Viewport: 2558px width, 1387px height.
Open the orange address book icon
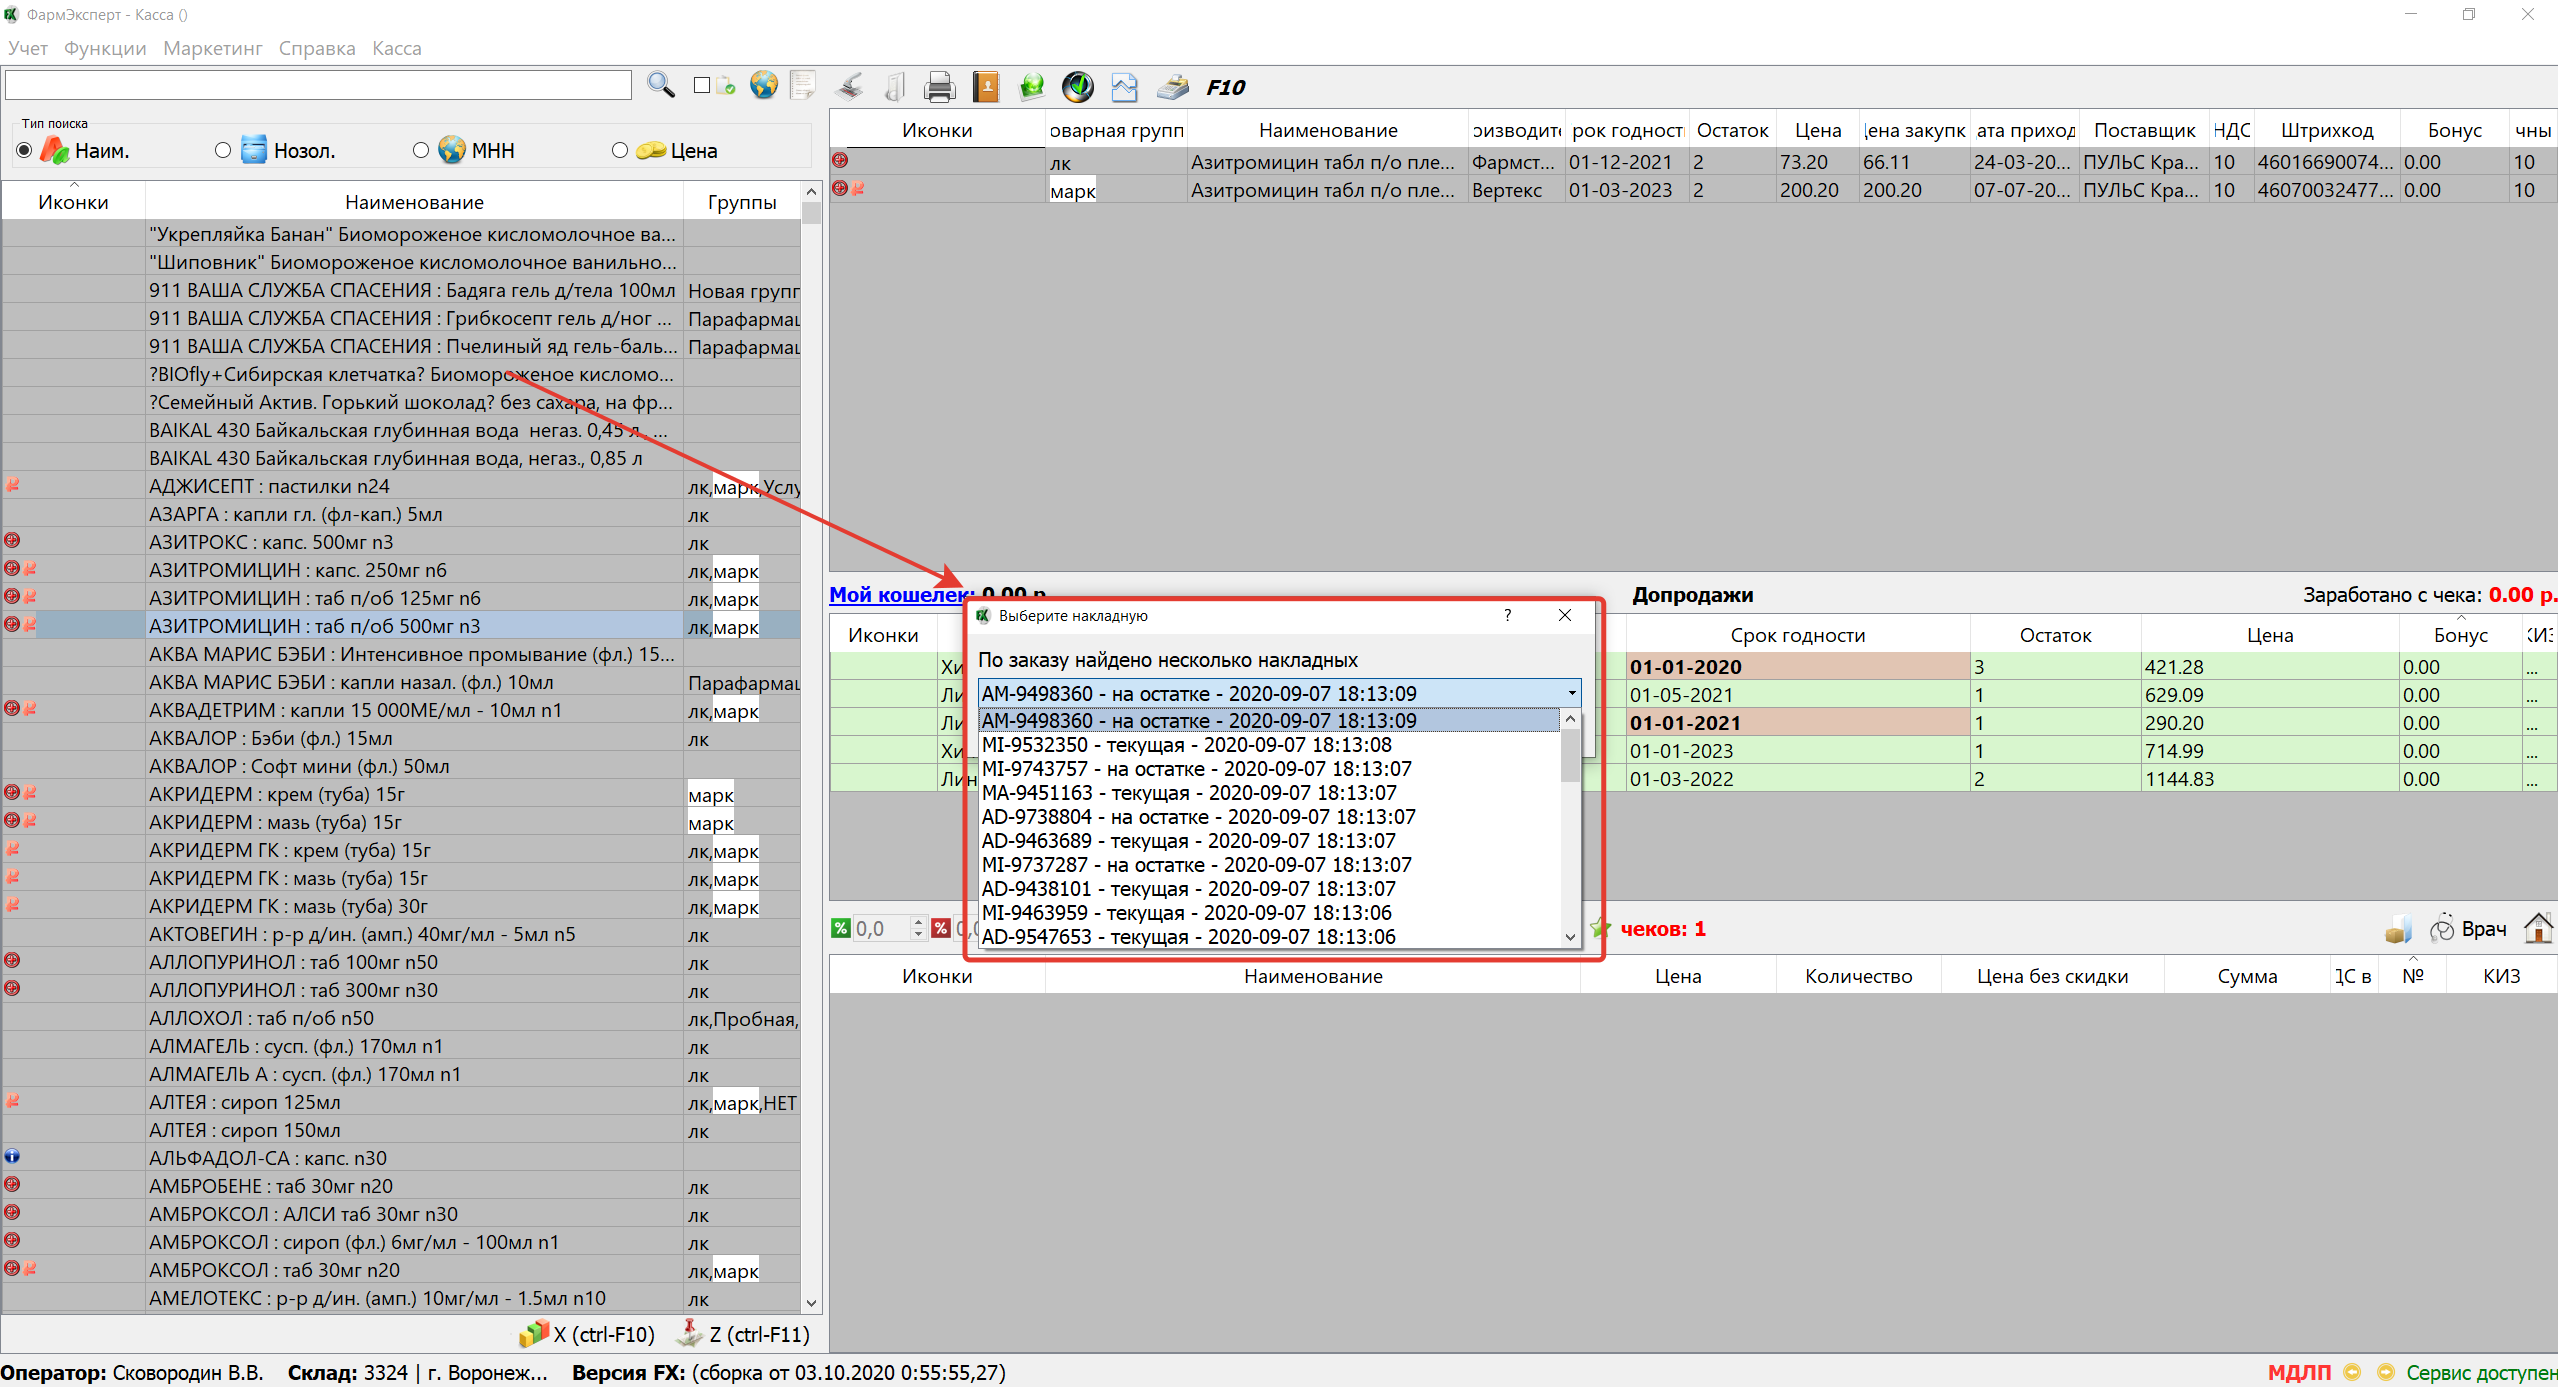[x=986, y=87]
